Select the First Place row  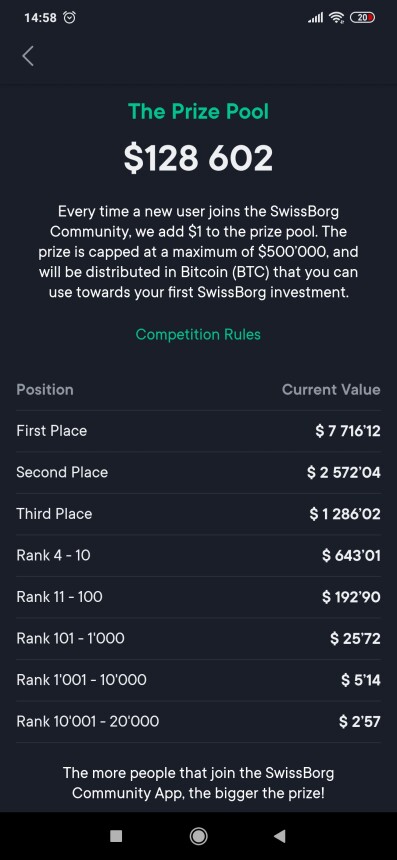click(x=198, y=431)
